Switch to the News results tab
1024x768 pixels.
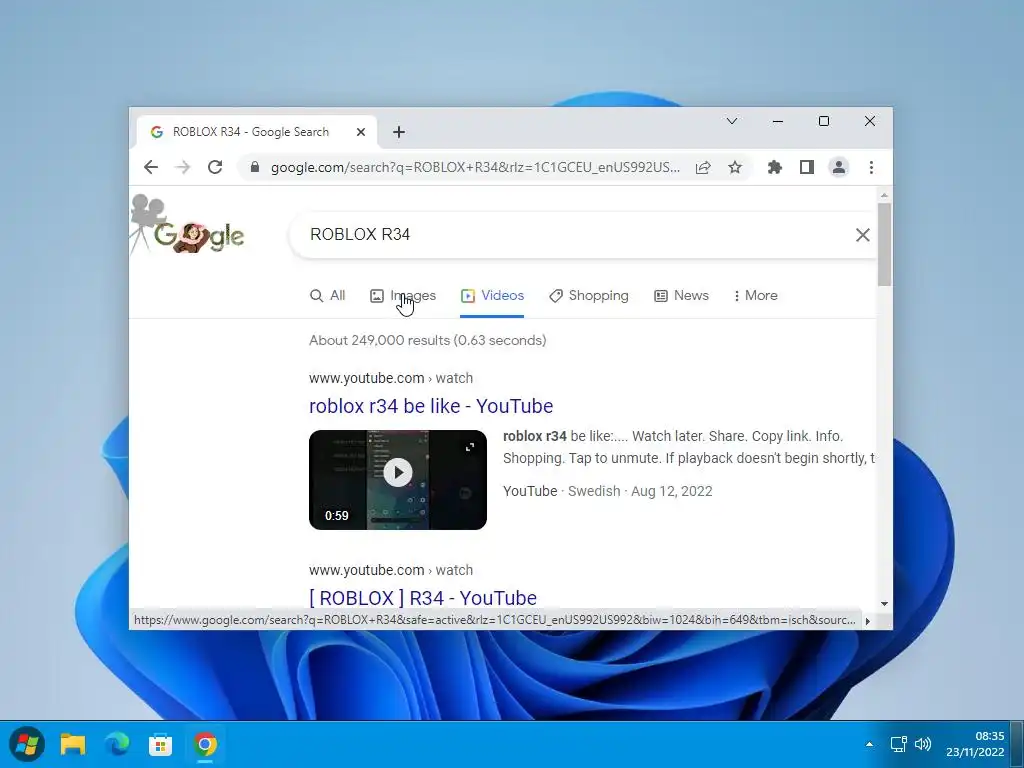(681, 295)
